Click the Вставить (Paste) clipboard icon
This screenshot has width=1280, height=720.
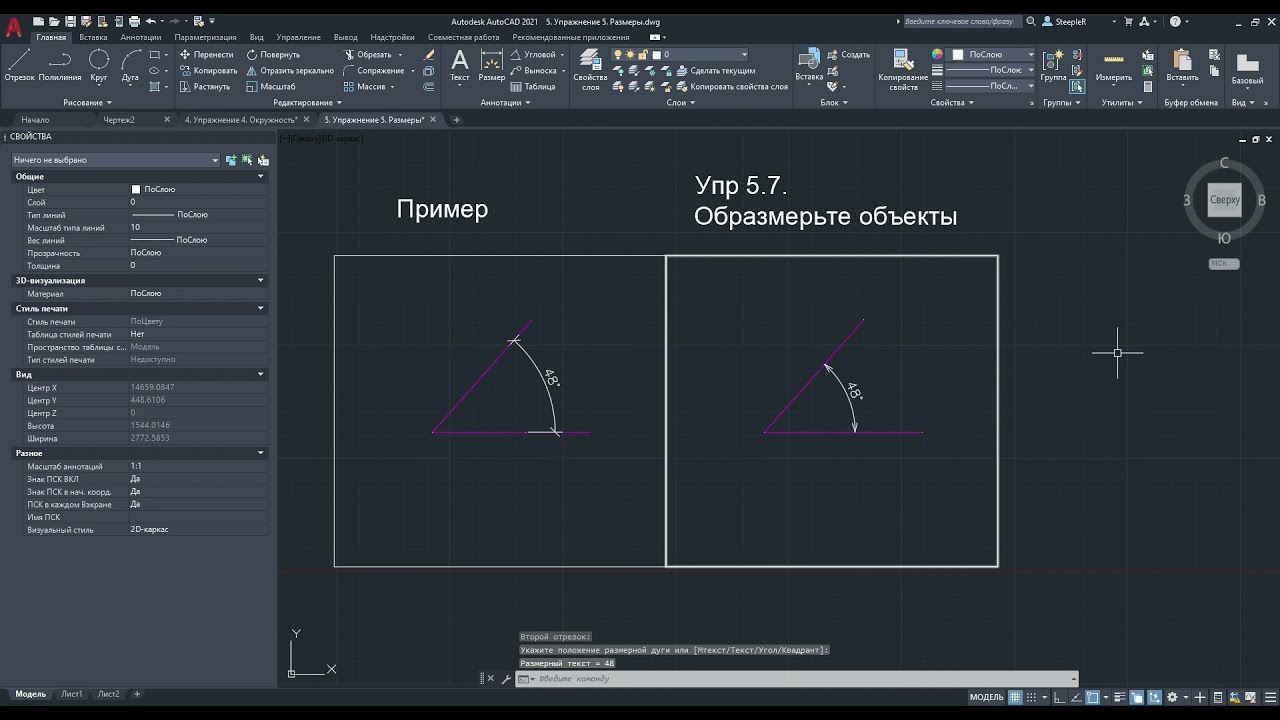pos(1182,65)
